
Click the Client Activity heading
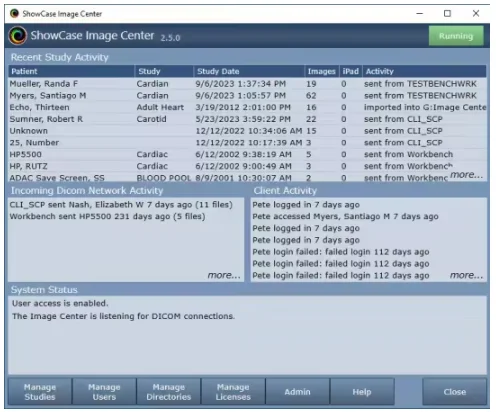tap(285, 190)
